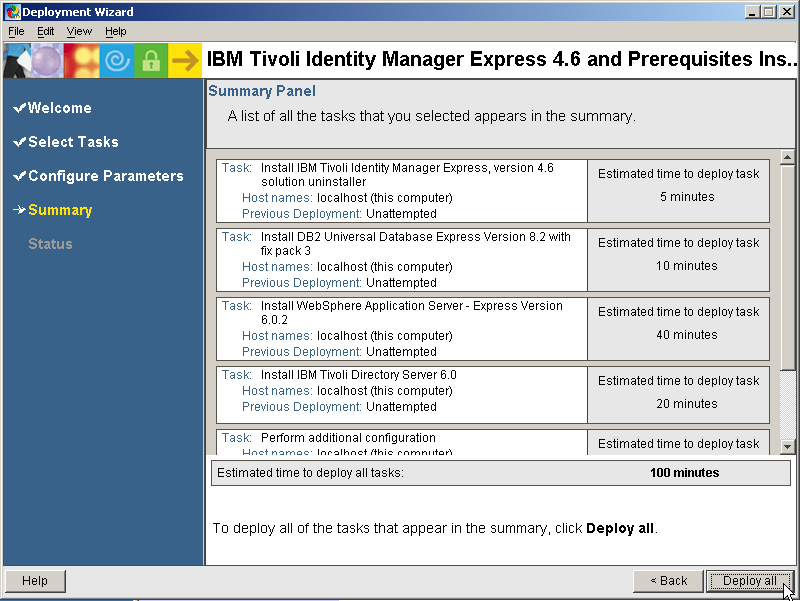Image resolution: width=800 pixels, height=601 pixels.
Task: Go to the Welcome step
Action: 60,108
